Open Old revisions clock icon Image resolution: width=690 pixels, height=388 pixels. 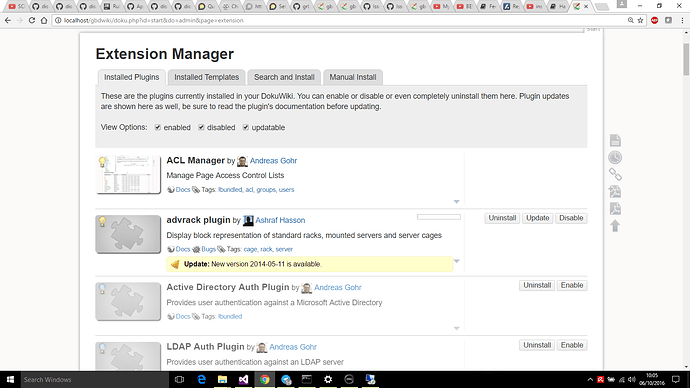[615, 157]
